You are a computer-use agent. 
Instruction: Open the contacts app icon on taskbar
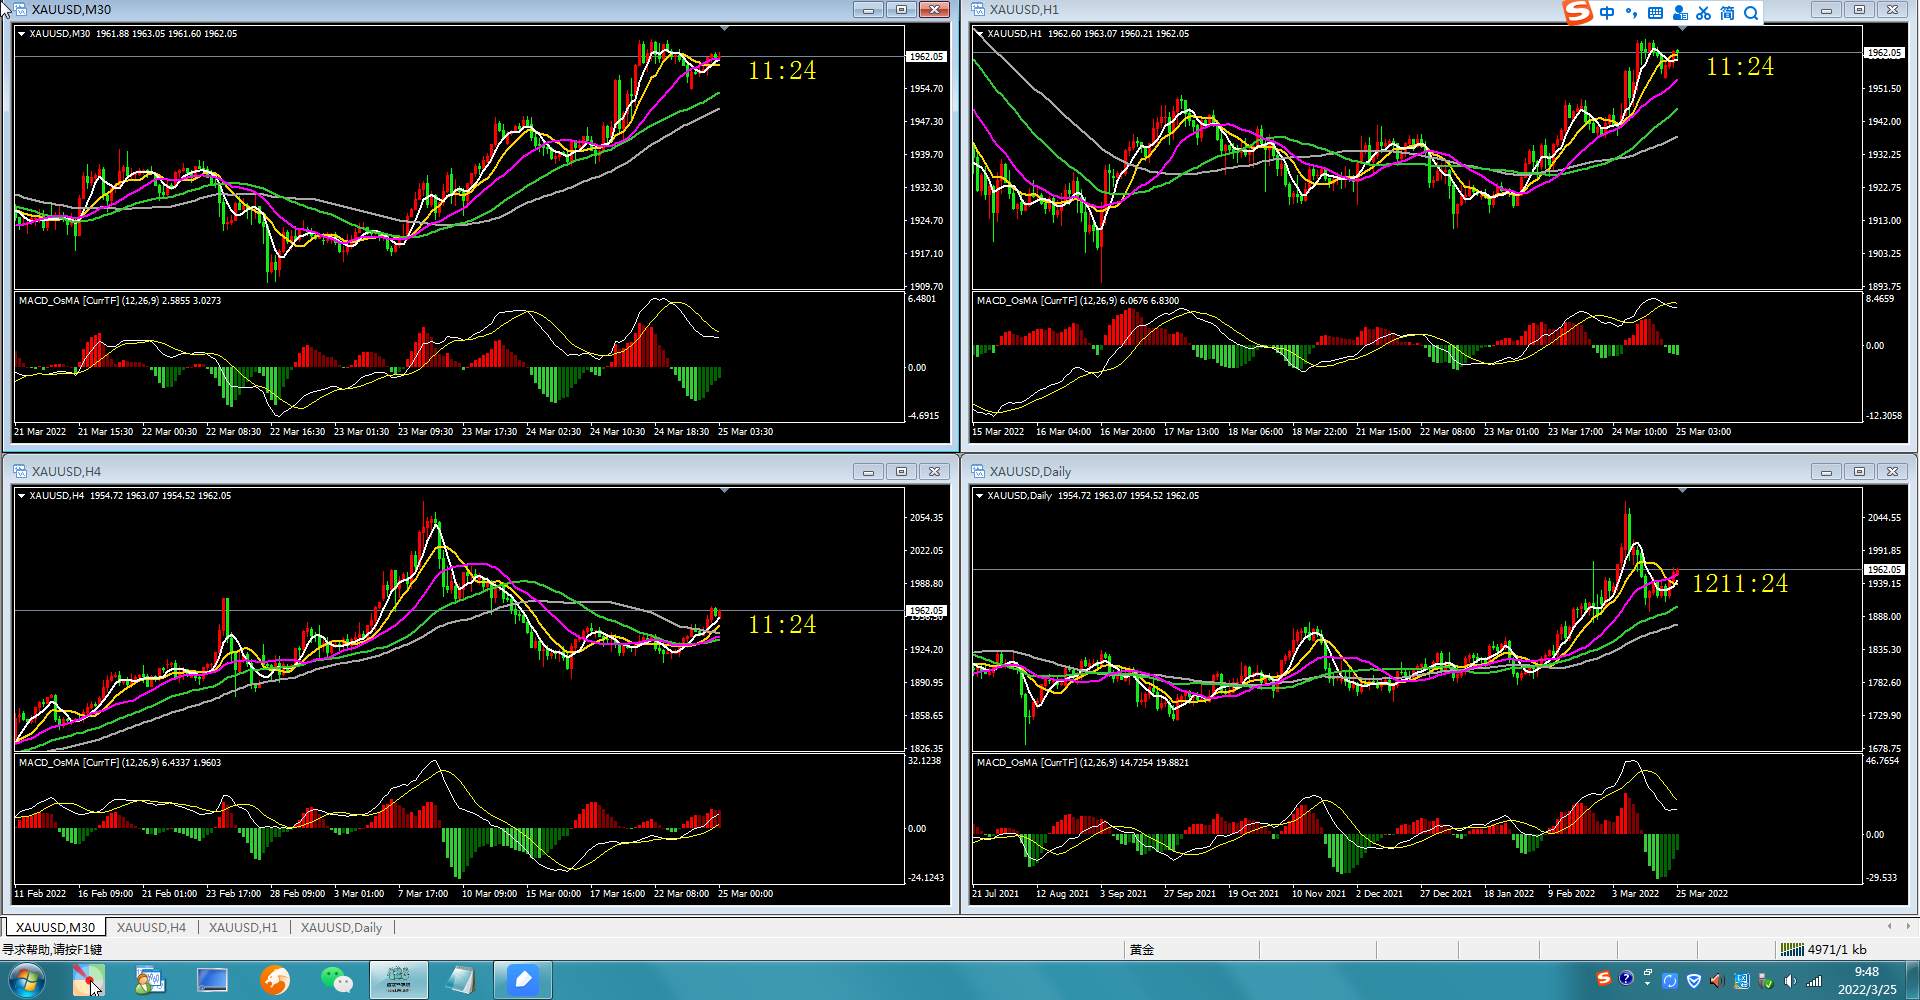[x=150, y=981]
